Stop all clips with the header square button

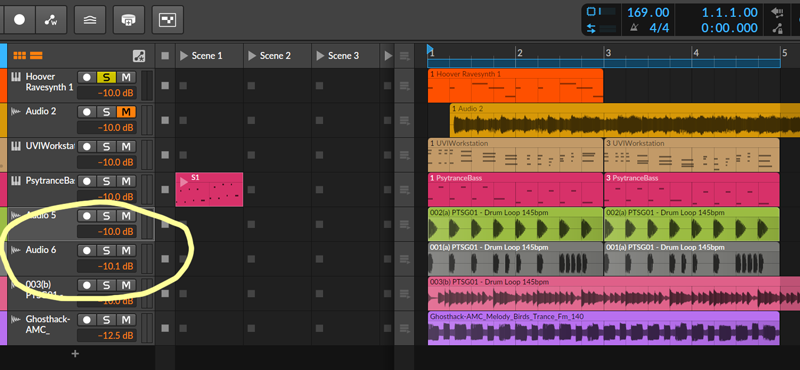165,56
